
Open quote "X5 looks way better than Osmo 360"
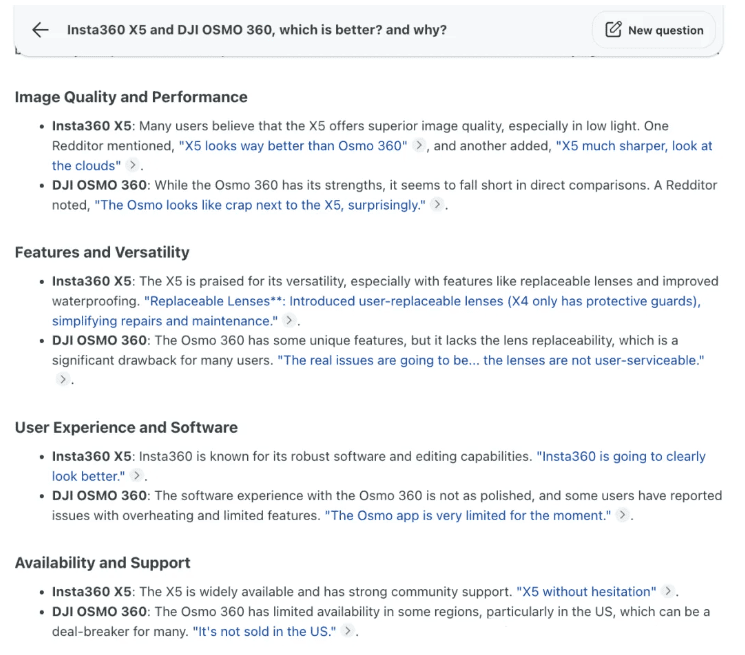293,146
